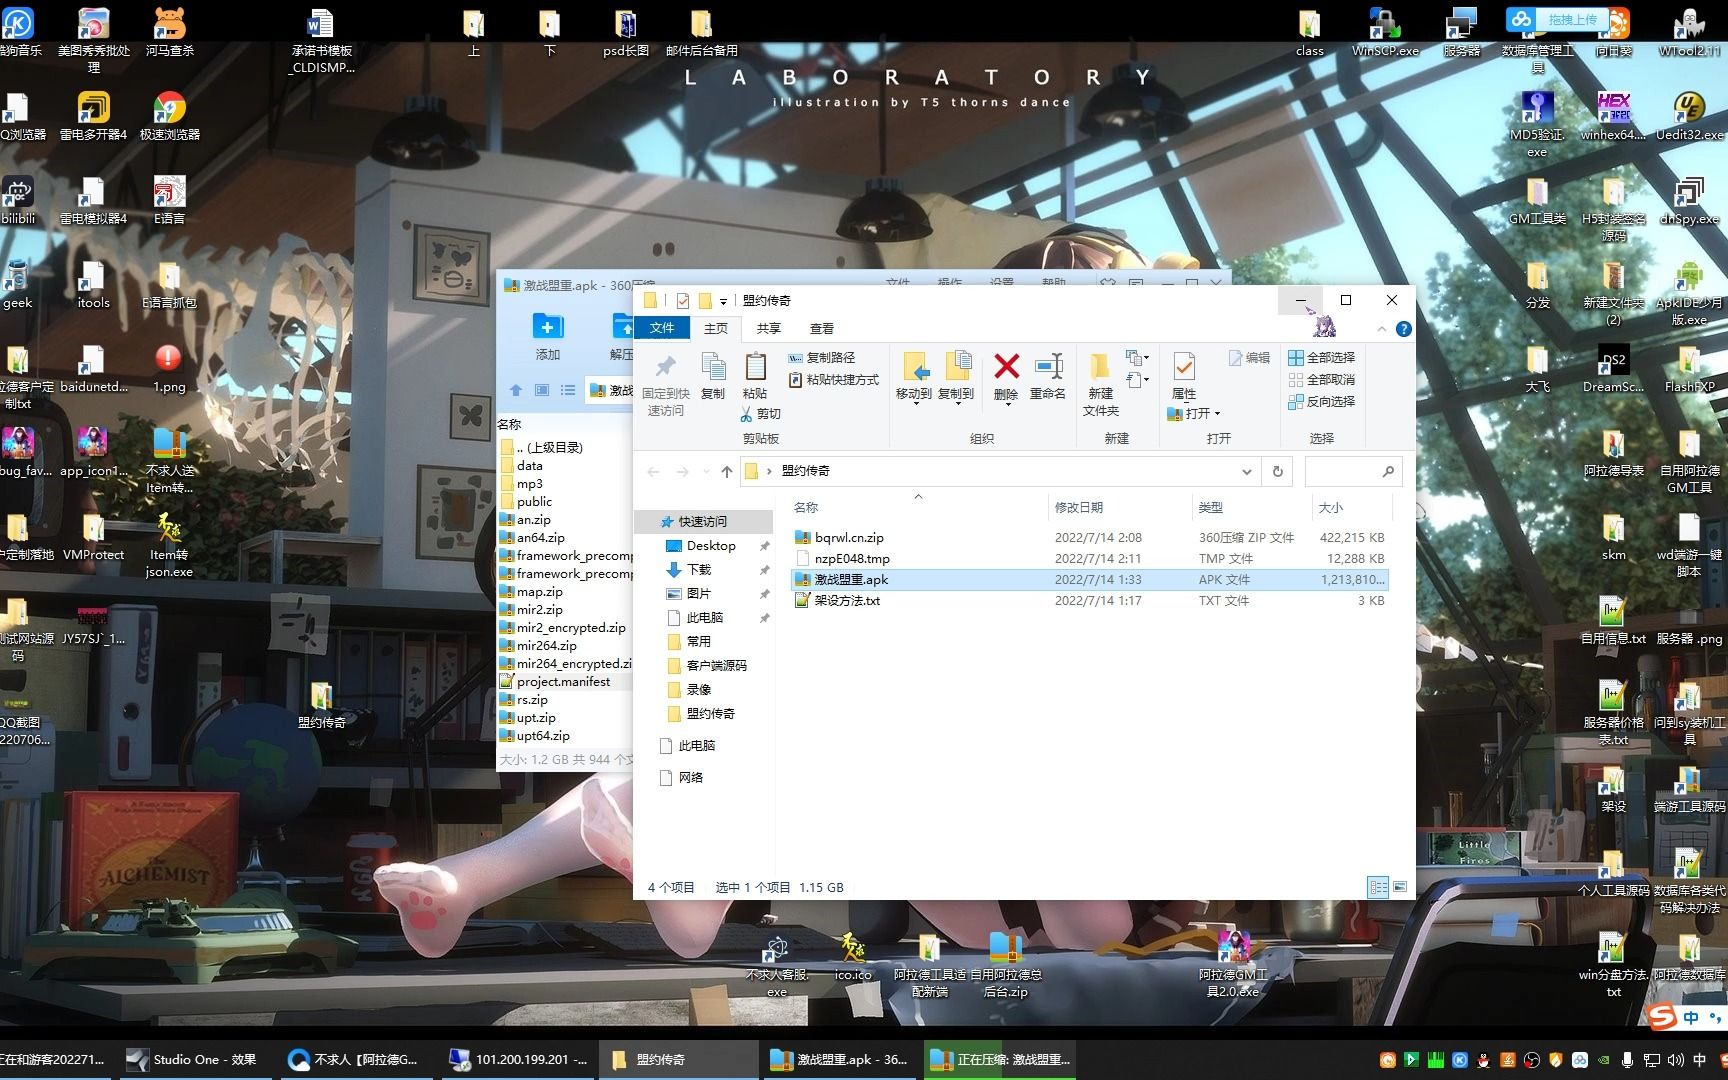Screen dimensions: 1728x1080
Task: Click the blue Explorer help icon
Action: point(1404,329)
